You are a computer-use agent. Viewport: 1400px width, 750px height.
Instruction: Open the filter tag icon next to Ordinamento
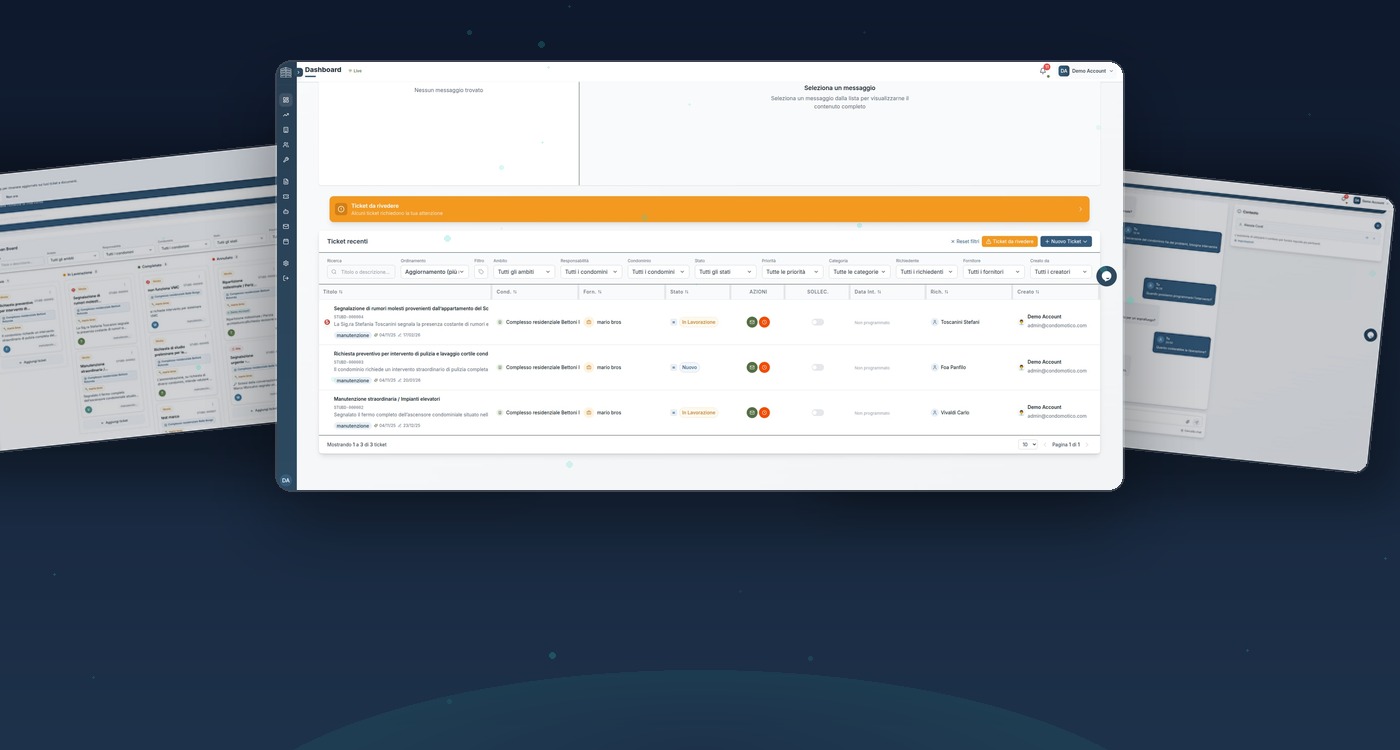point(479,271)
